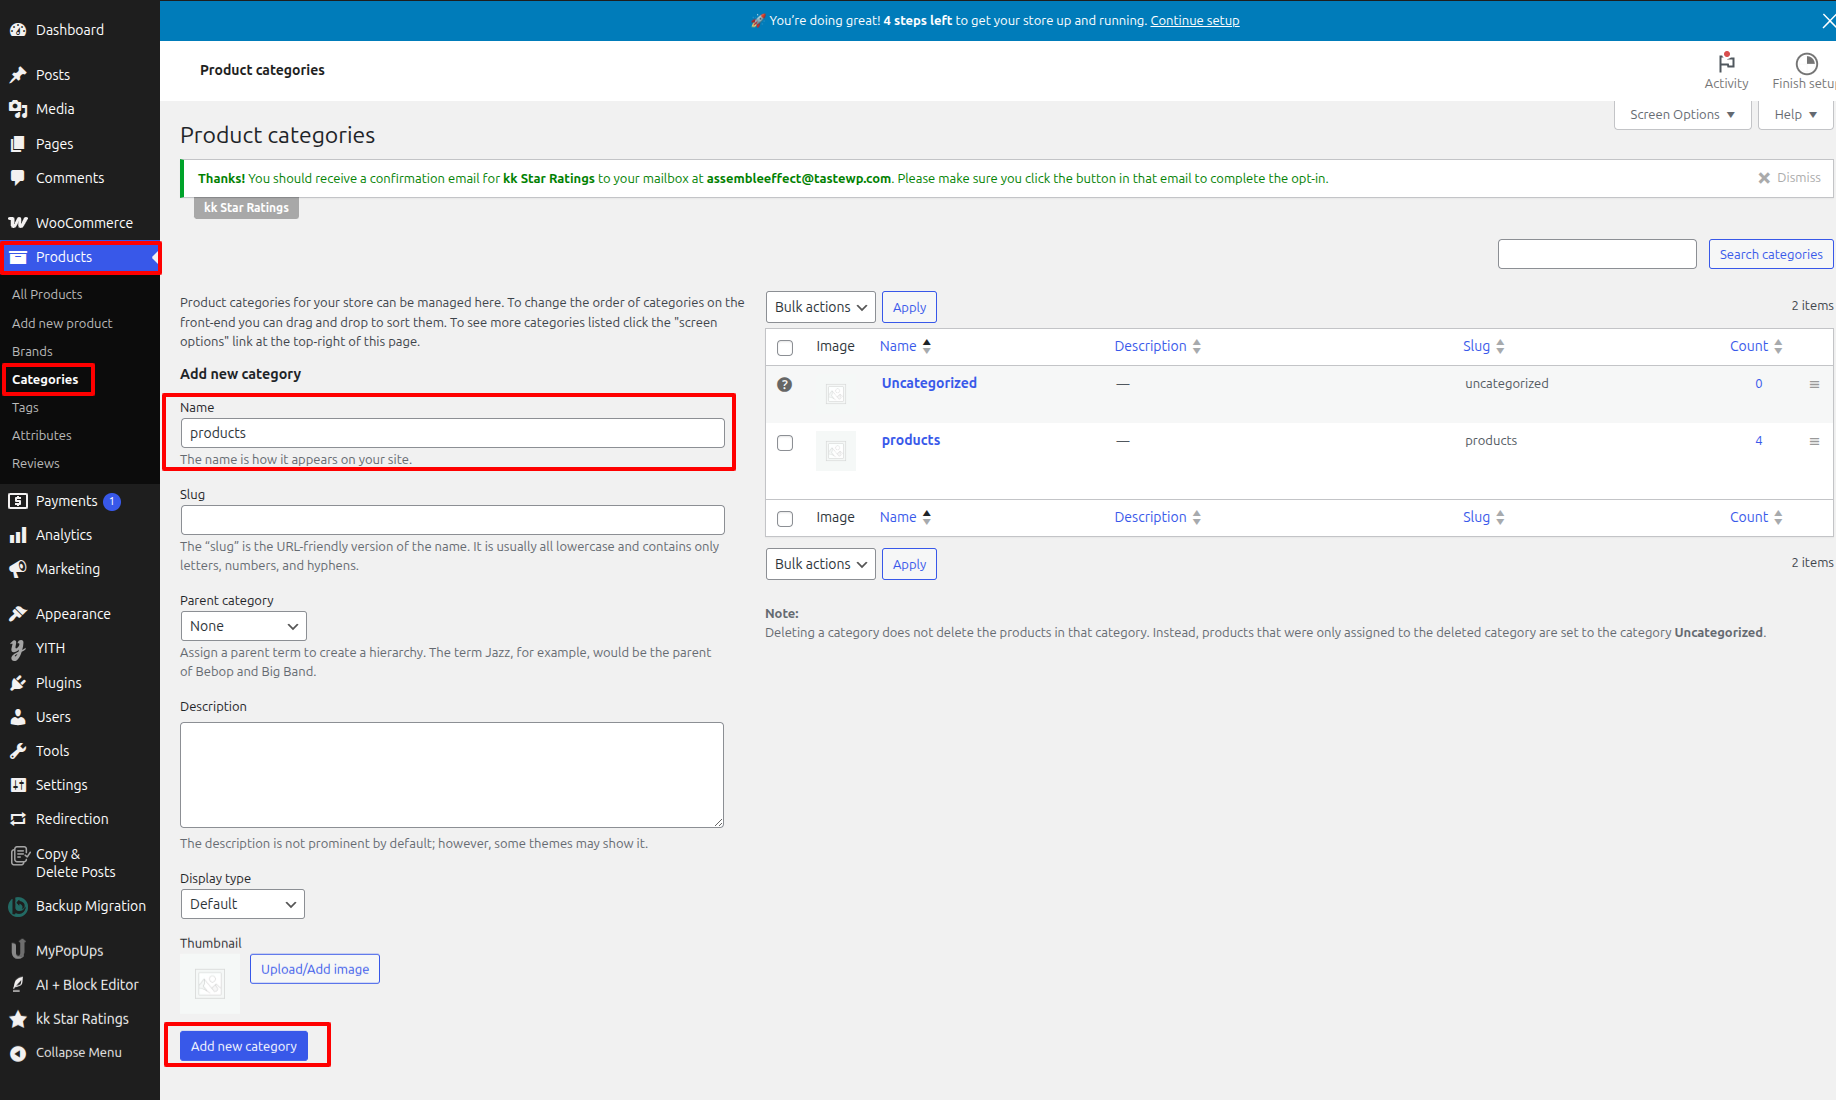Viewport: 1836px width, 1100px height.
Task: Open the Parent category dropdown
Action: [243, 626]
